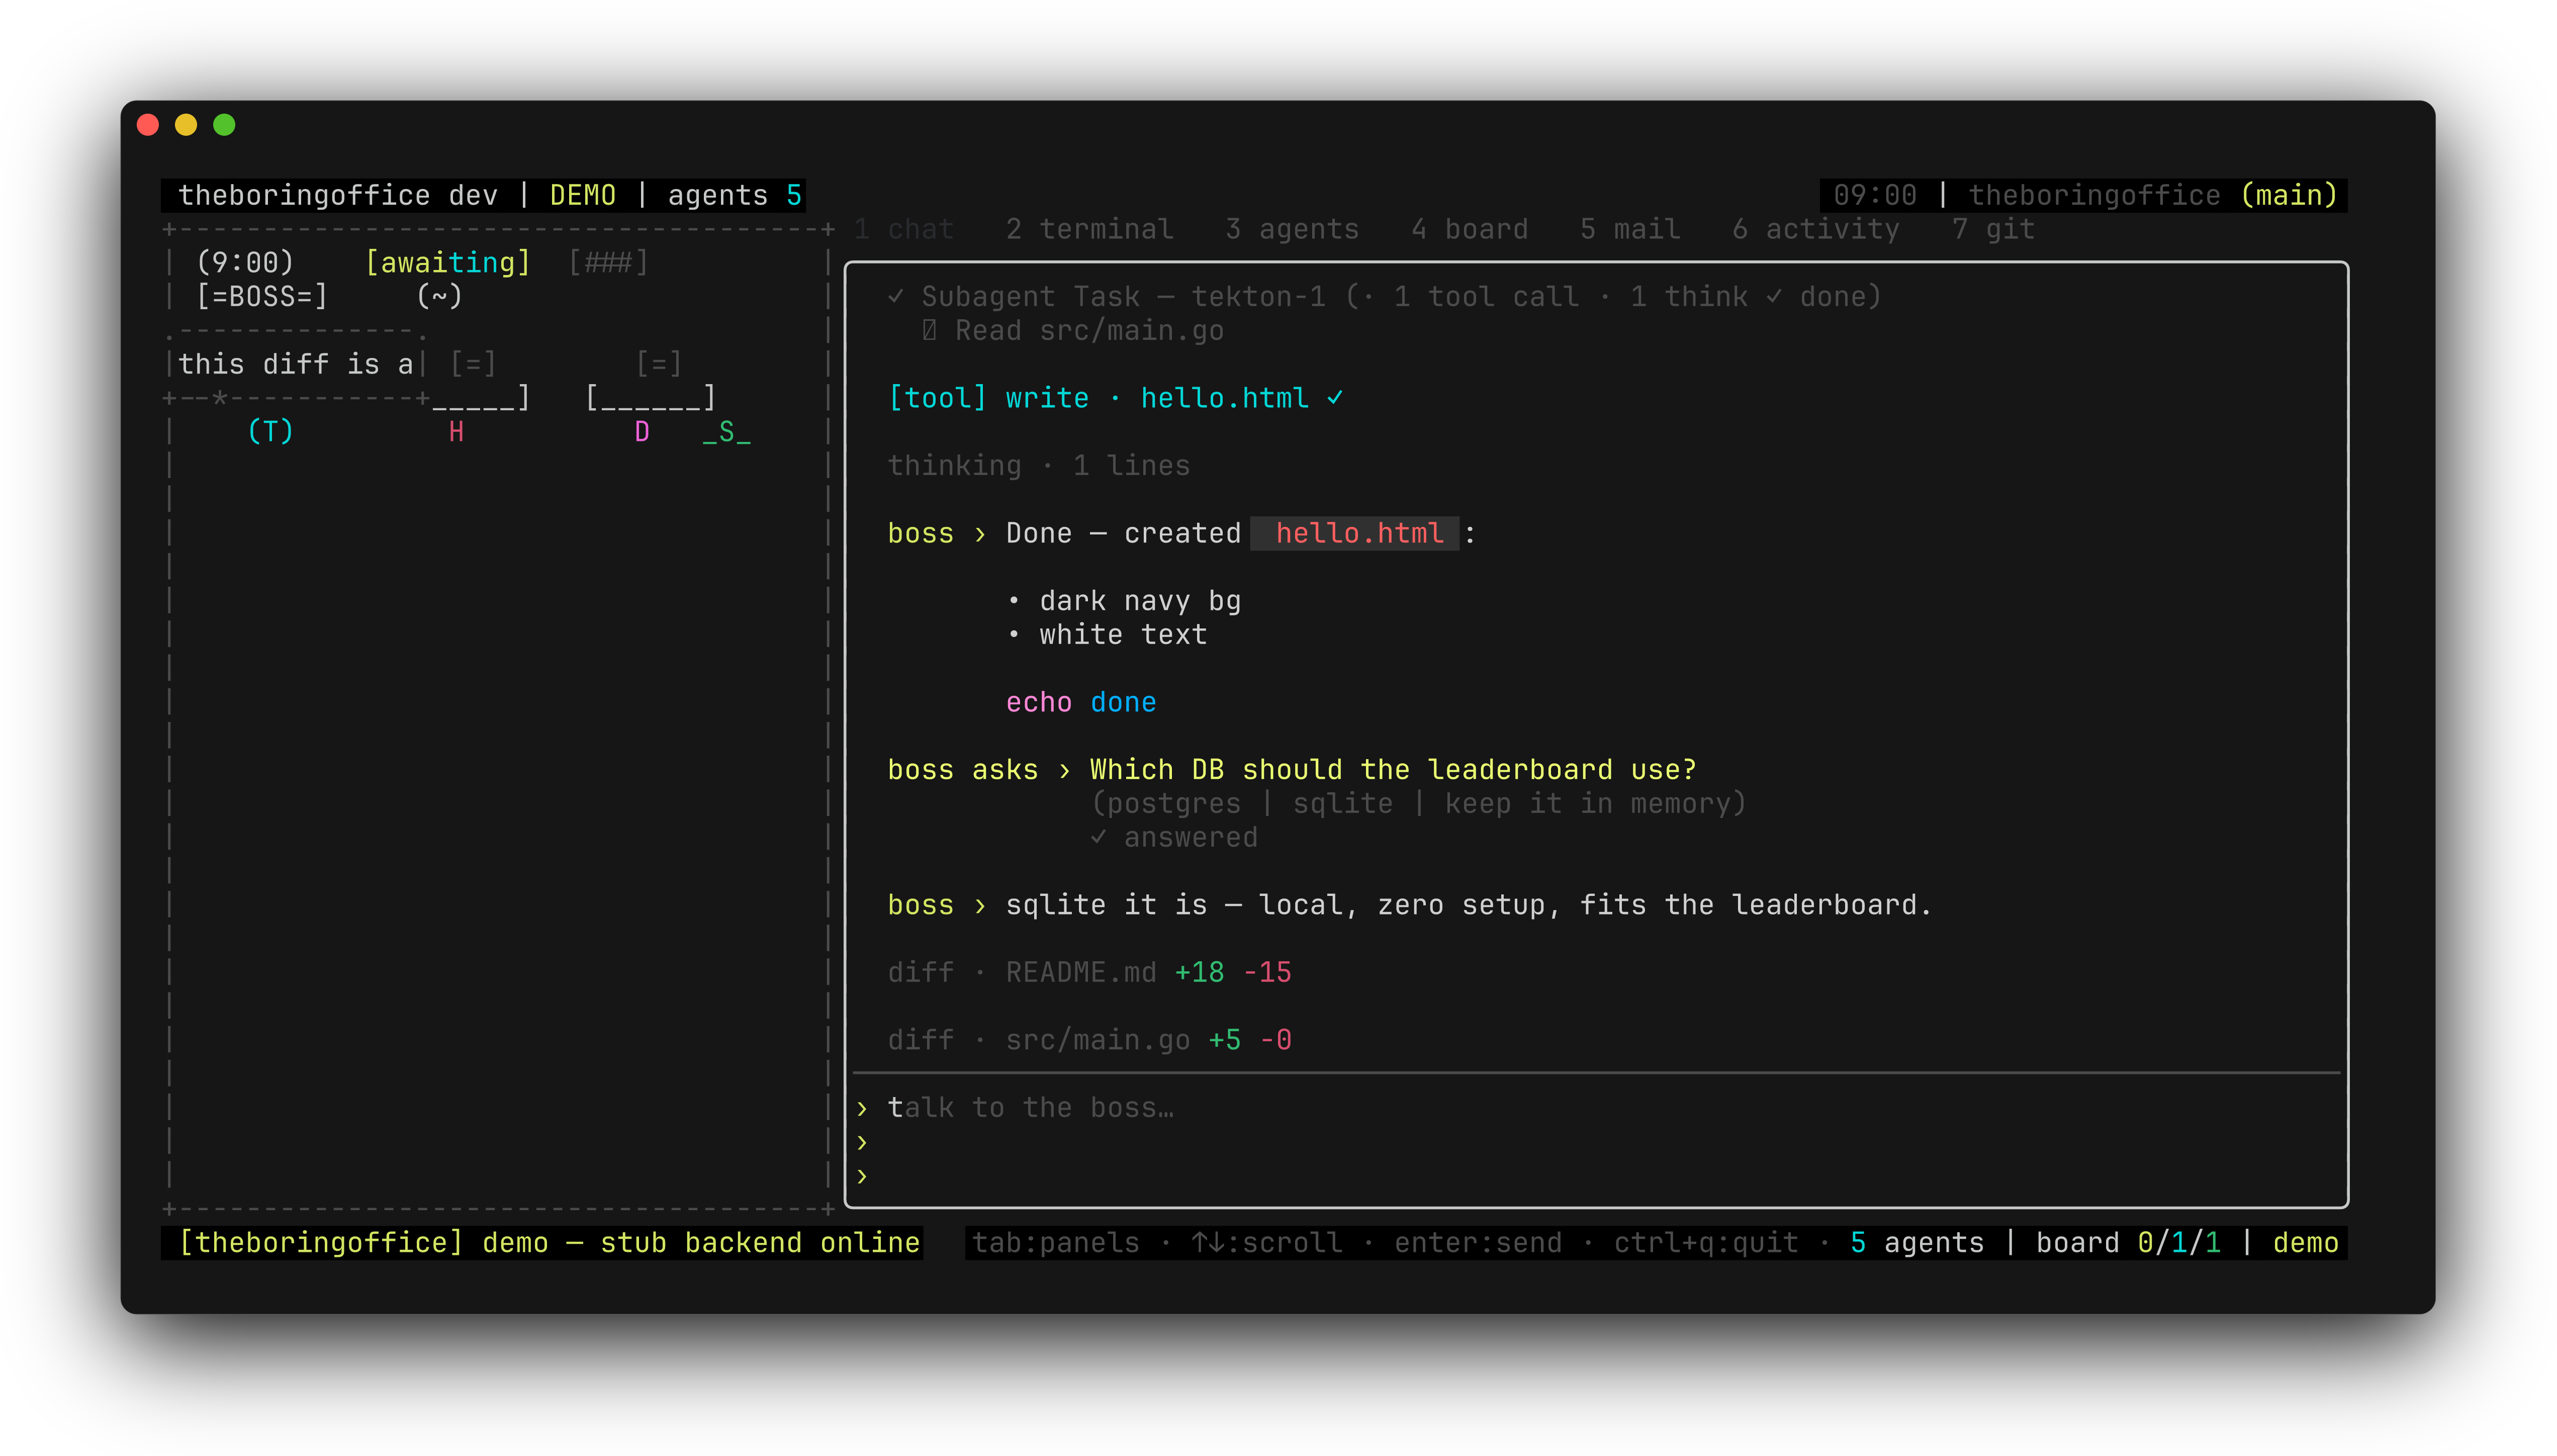
Task: Click the (~) boss character sprite
Action: [x=439, y=296]
